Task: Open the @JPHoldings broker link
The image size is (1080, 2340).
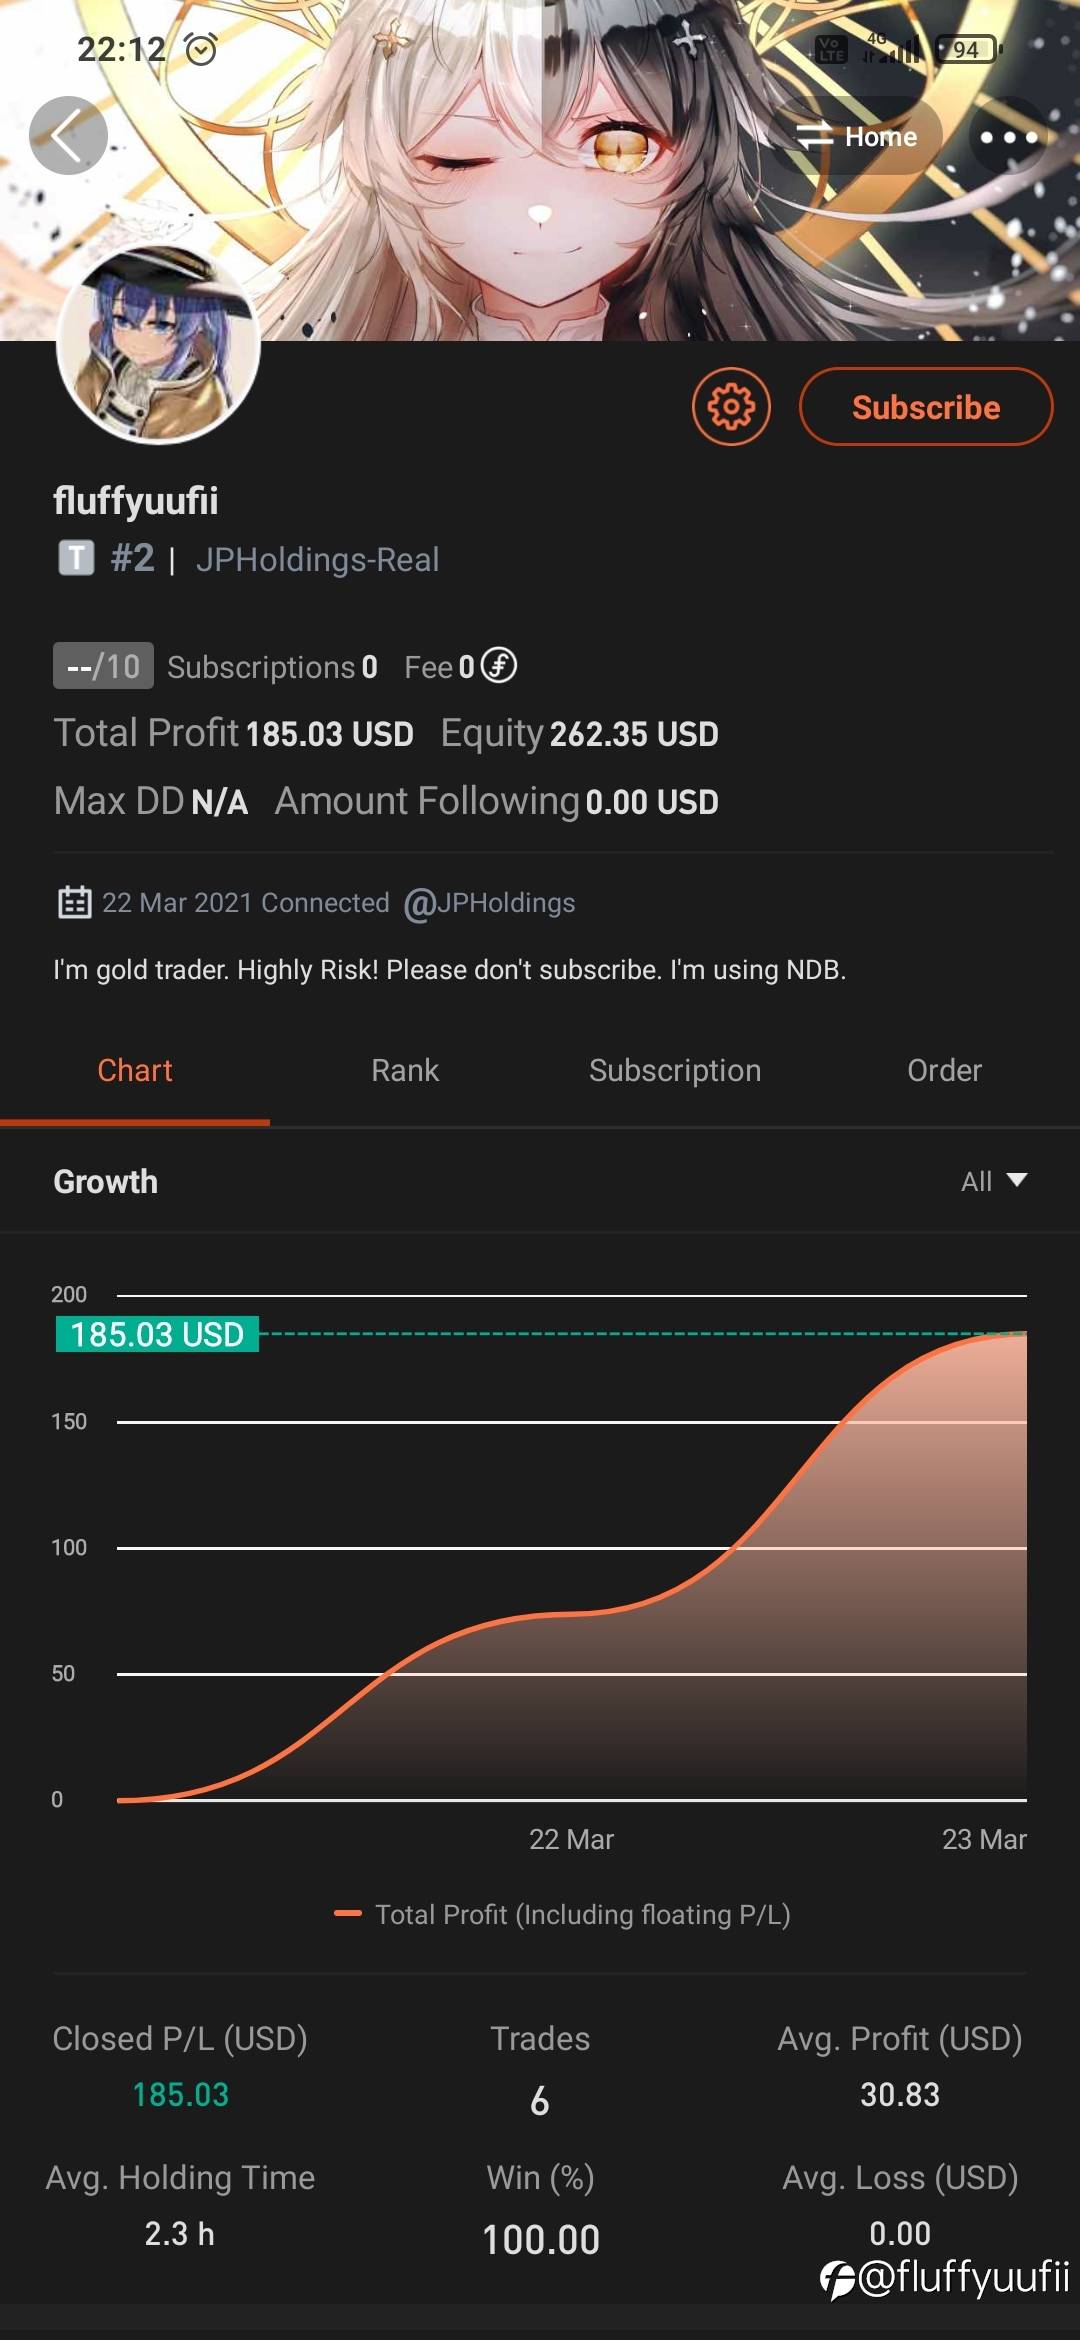Action: 490,903
